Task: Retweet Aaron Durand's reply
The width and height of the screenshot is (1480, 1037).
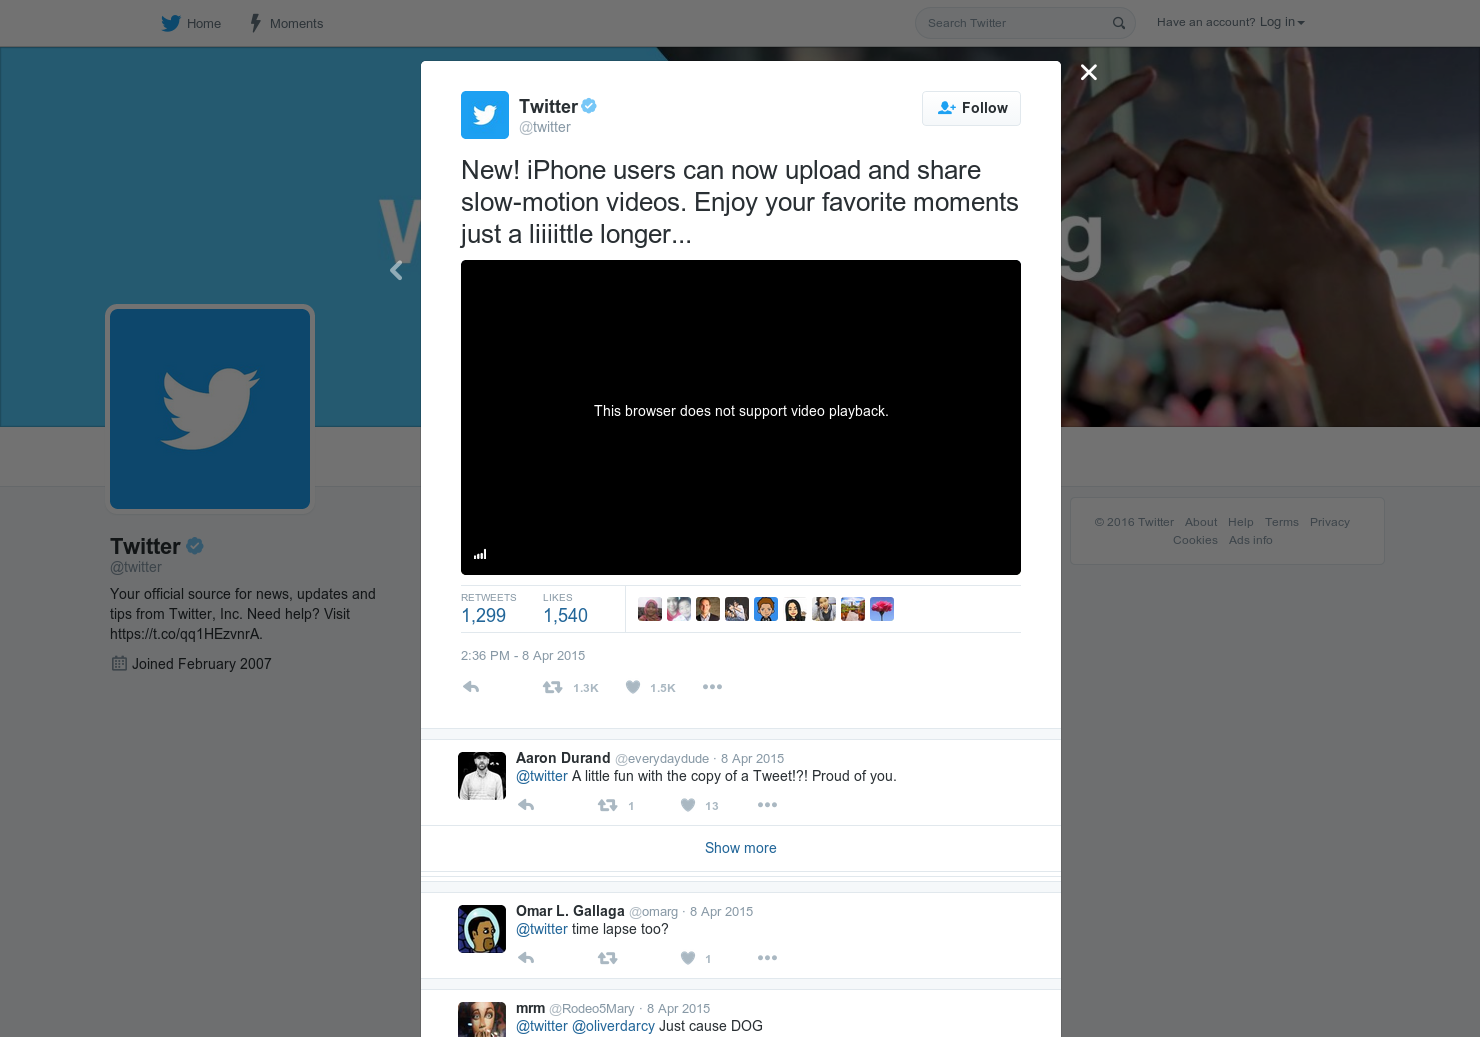Action: tap(607, 805)
